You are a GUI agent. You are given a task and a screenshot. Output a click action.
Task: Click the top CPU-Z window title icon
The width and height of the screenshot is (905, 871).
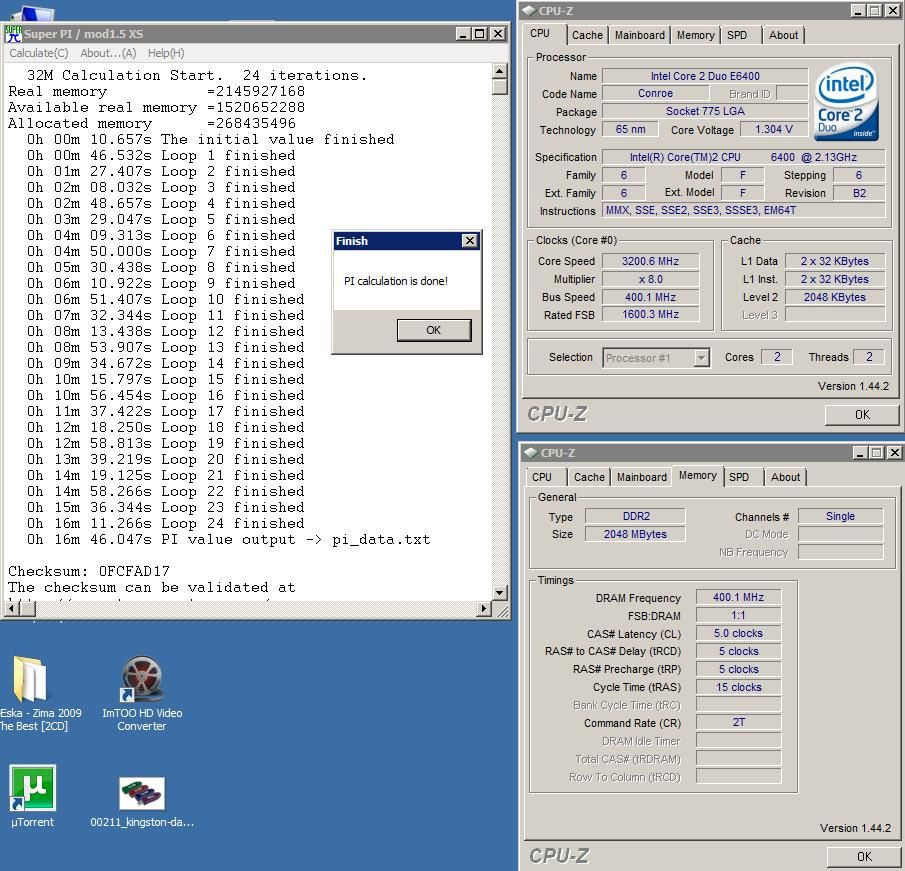click(x=529, y=11)
